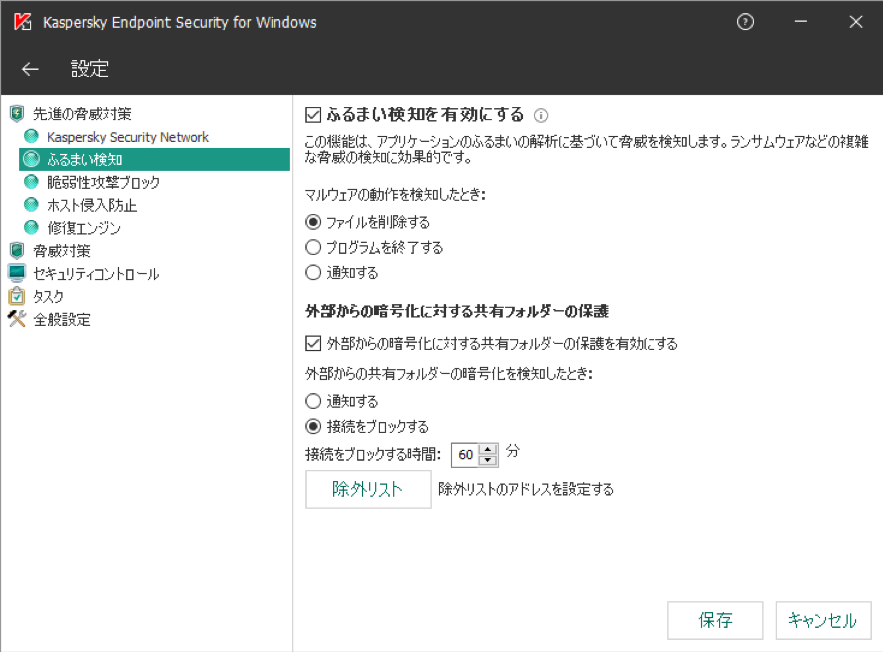
Task: Select the プログラムを終了する radio option
Action: [313, 247]
